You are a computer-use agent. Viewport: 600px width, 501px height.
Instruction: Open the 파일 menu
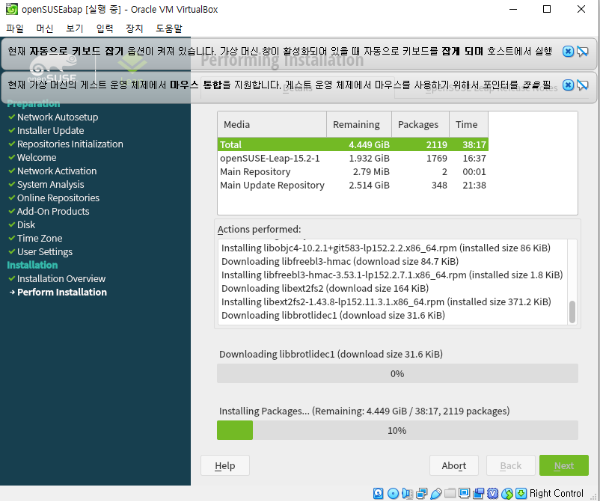[x=15, y=28]
